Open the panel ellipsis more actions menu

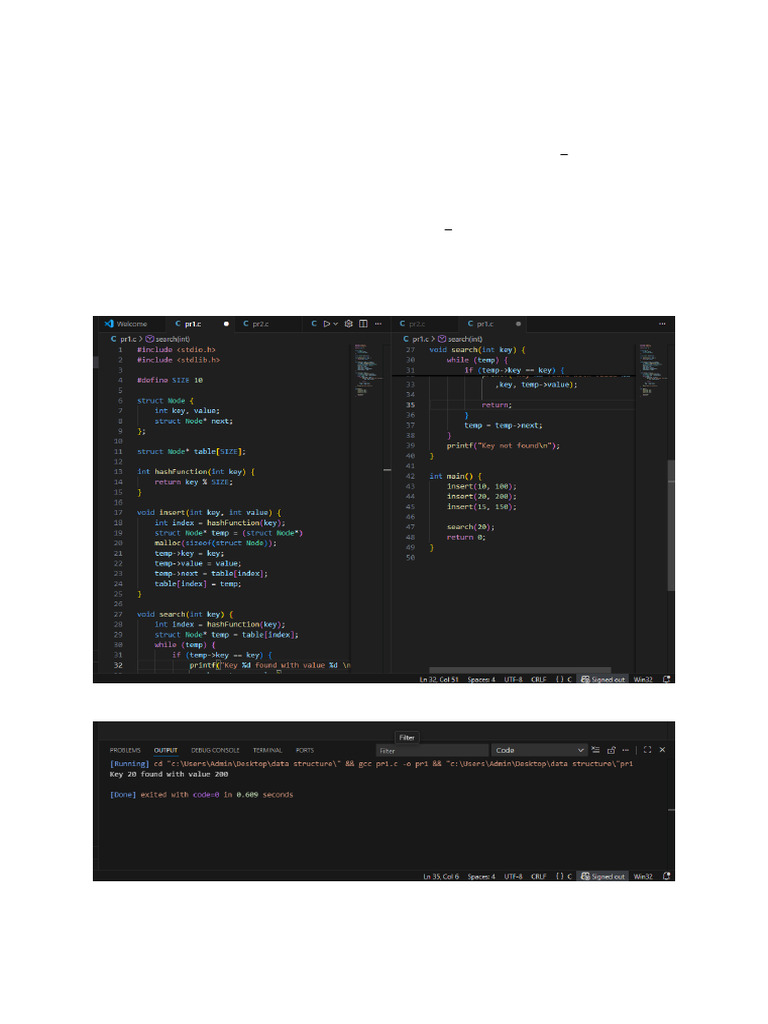[x=626, y=750]
